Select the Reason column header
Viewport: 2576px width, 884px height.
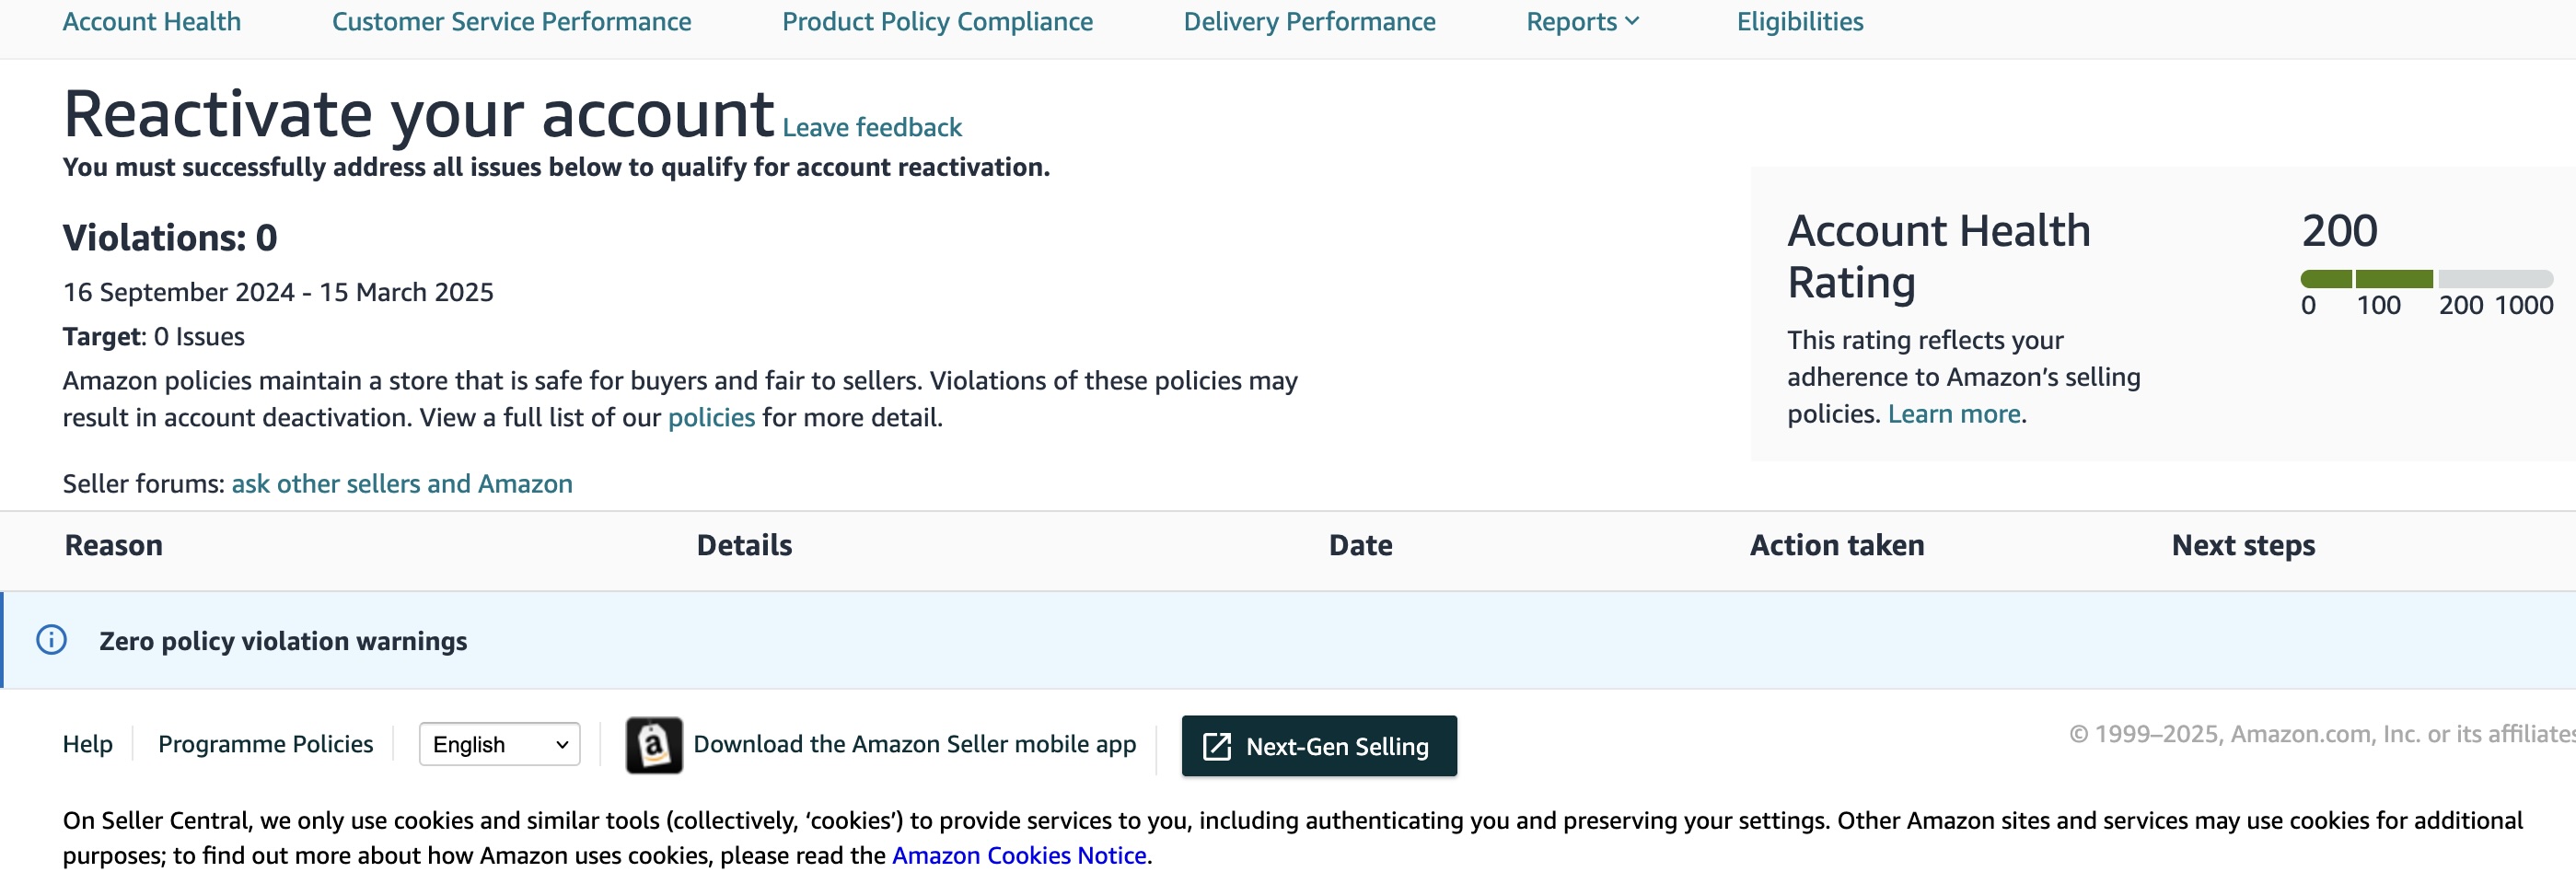[x=114, y=545]
